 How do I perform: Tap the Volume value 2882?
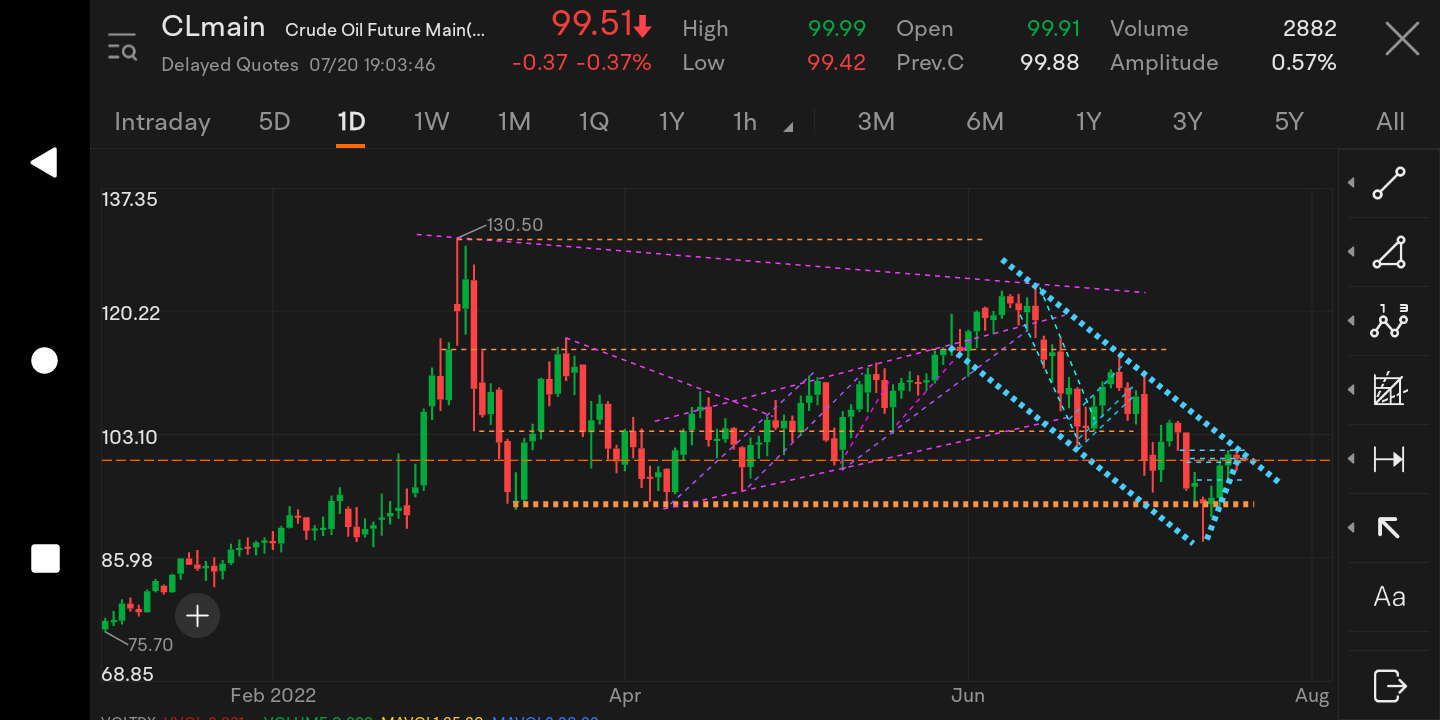pos(1309,29)
